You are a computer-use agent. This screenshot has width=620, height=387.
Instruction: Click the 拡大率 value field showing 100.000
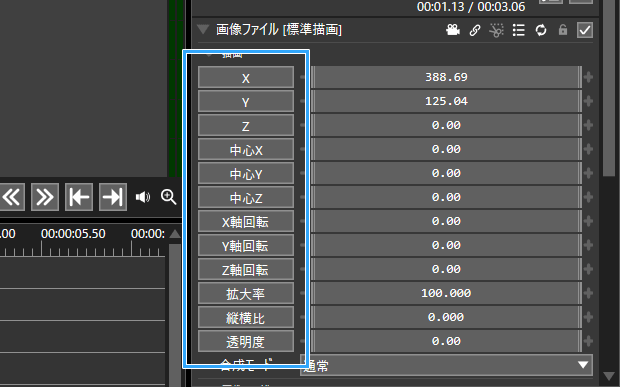(446, 293)
